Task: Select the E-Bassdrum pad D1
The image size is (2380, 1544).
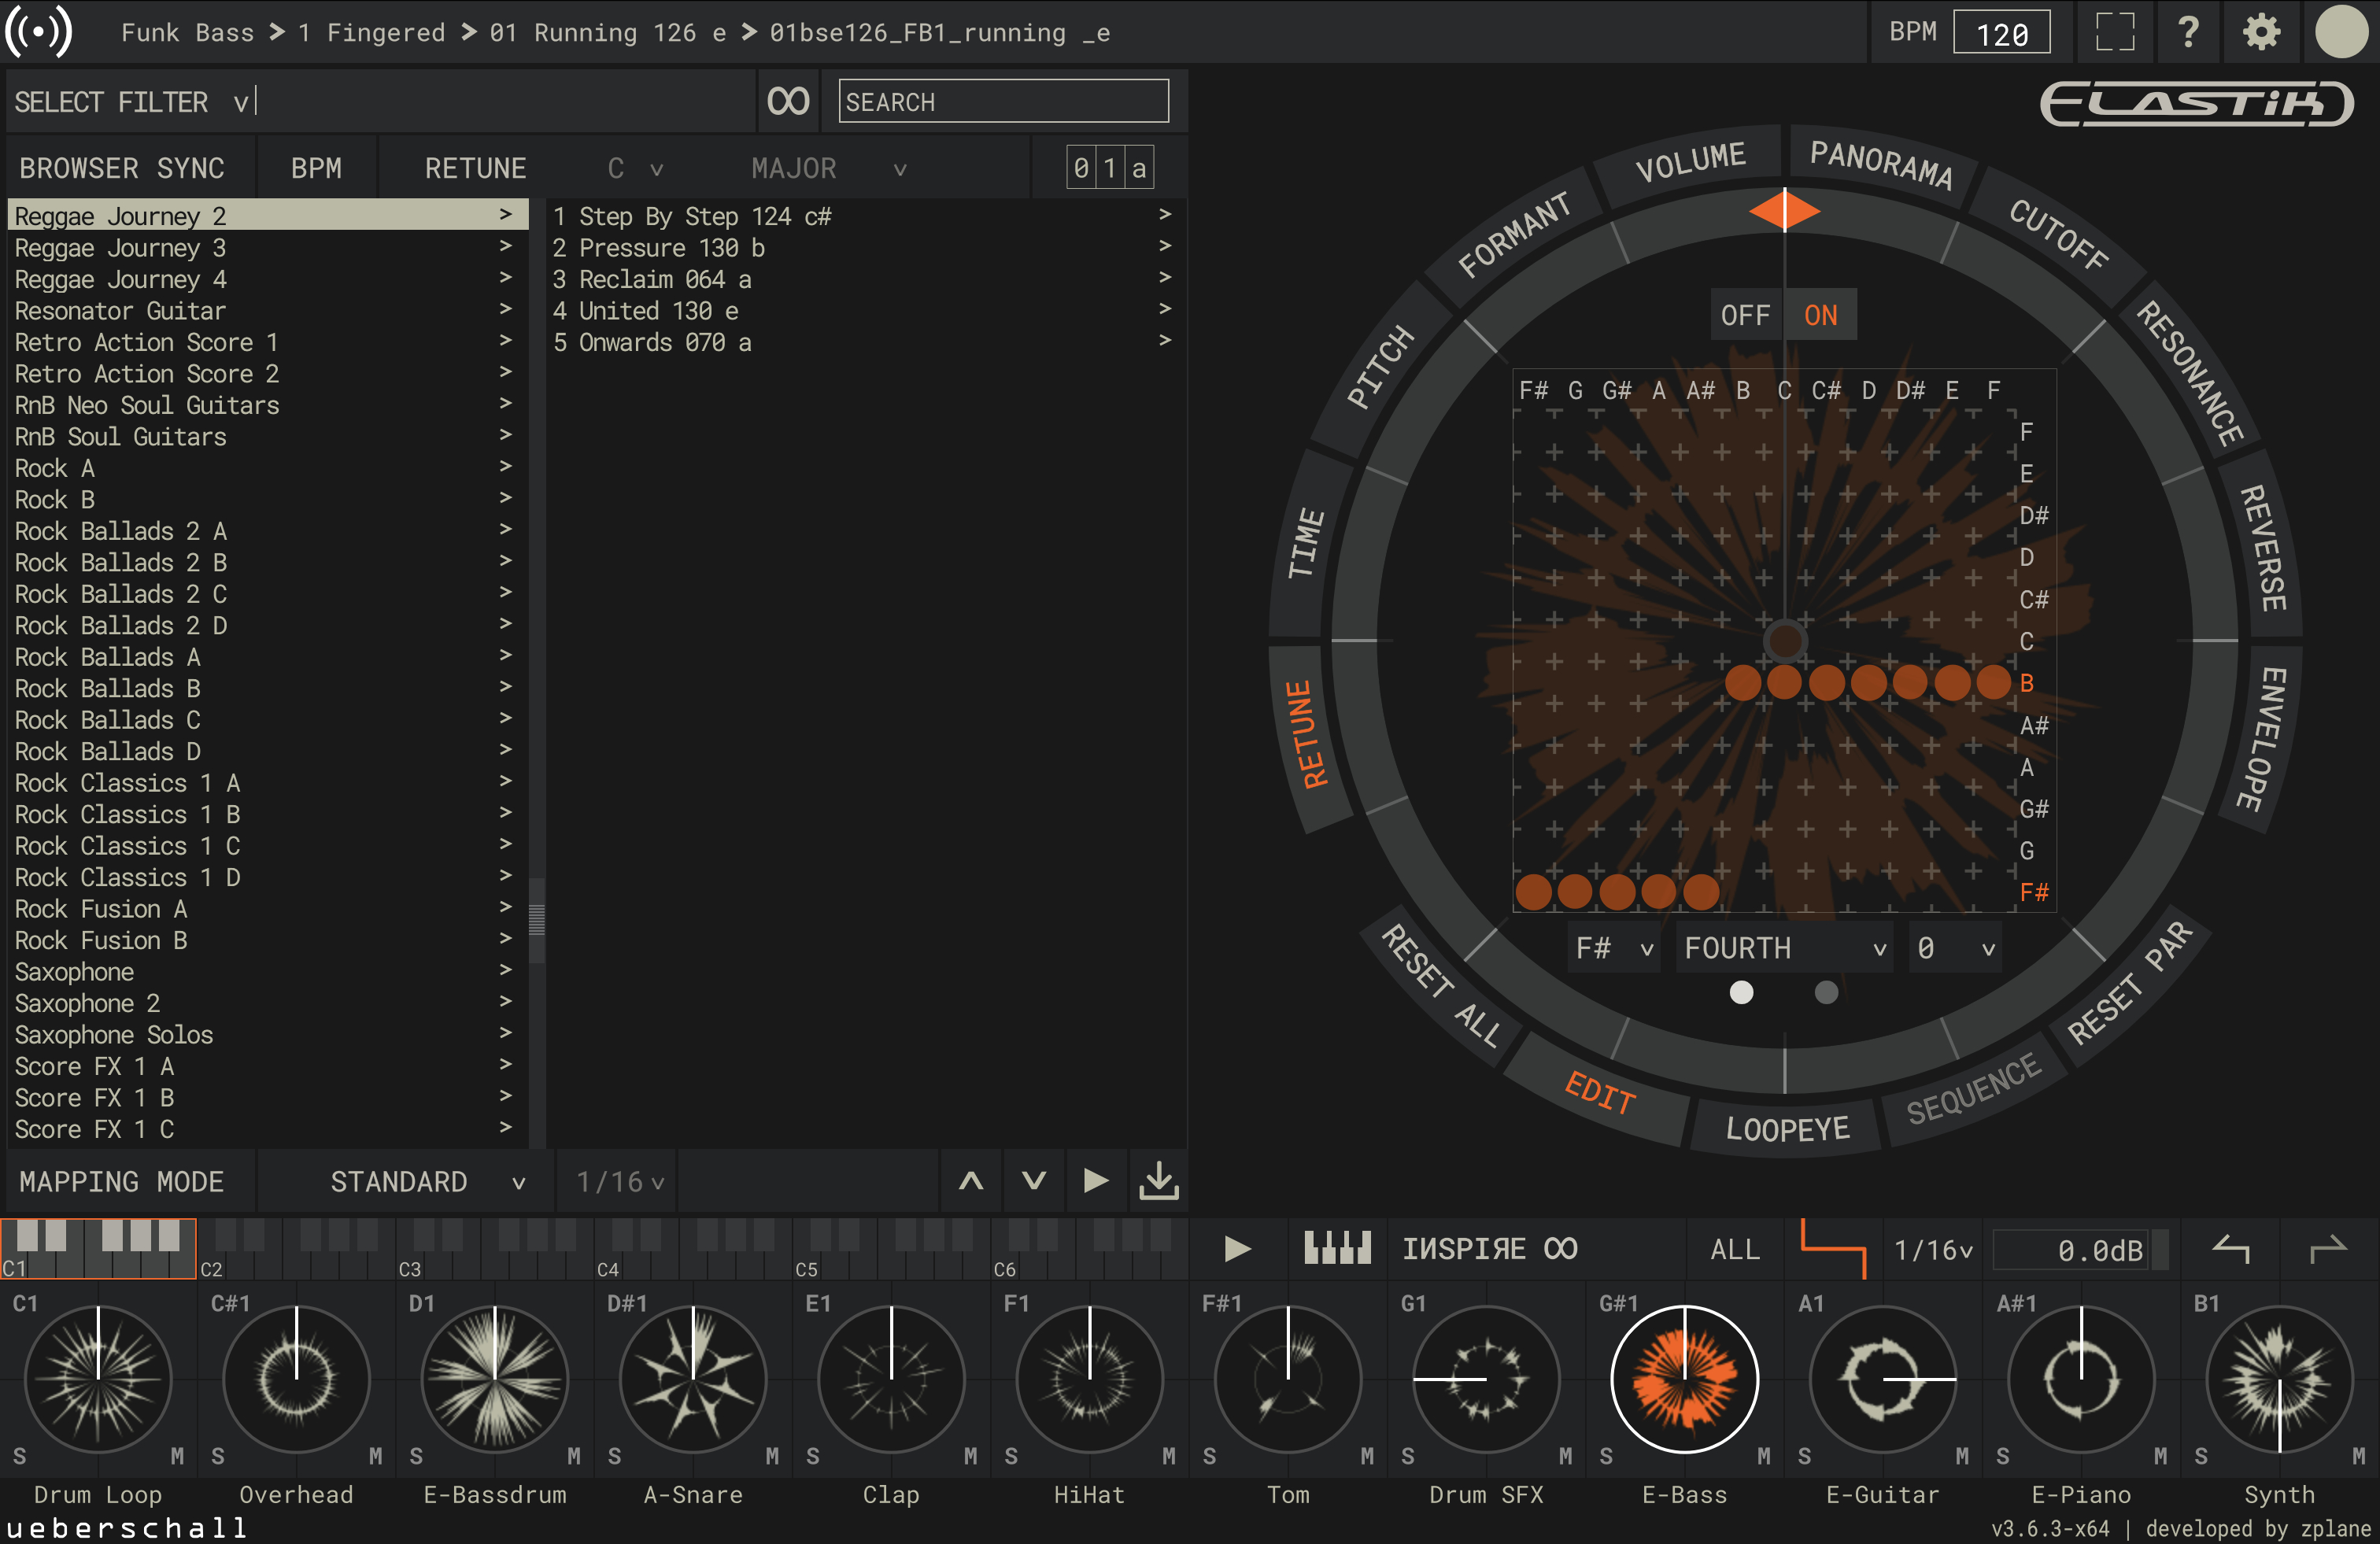Action: click(495, 1379)
